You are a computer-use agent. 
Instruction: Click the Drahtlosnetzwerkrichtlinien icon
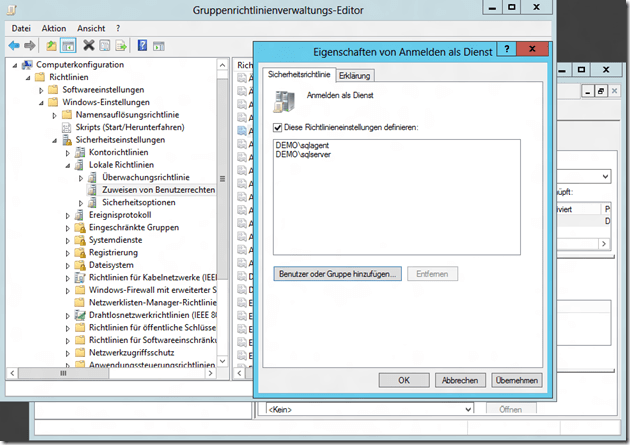80,315
